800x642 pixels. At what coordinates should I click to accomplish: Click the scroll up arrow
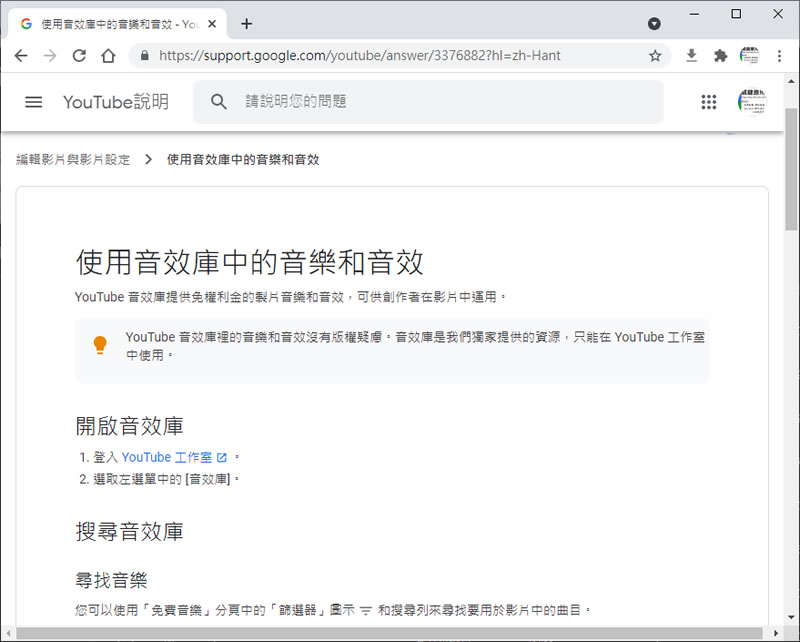click(791, 81)
